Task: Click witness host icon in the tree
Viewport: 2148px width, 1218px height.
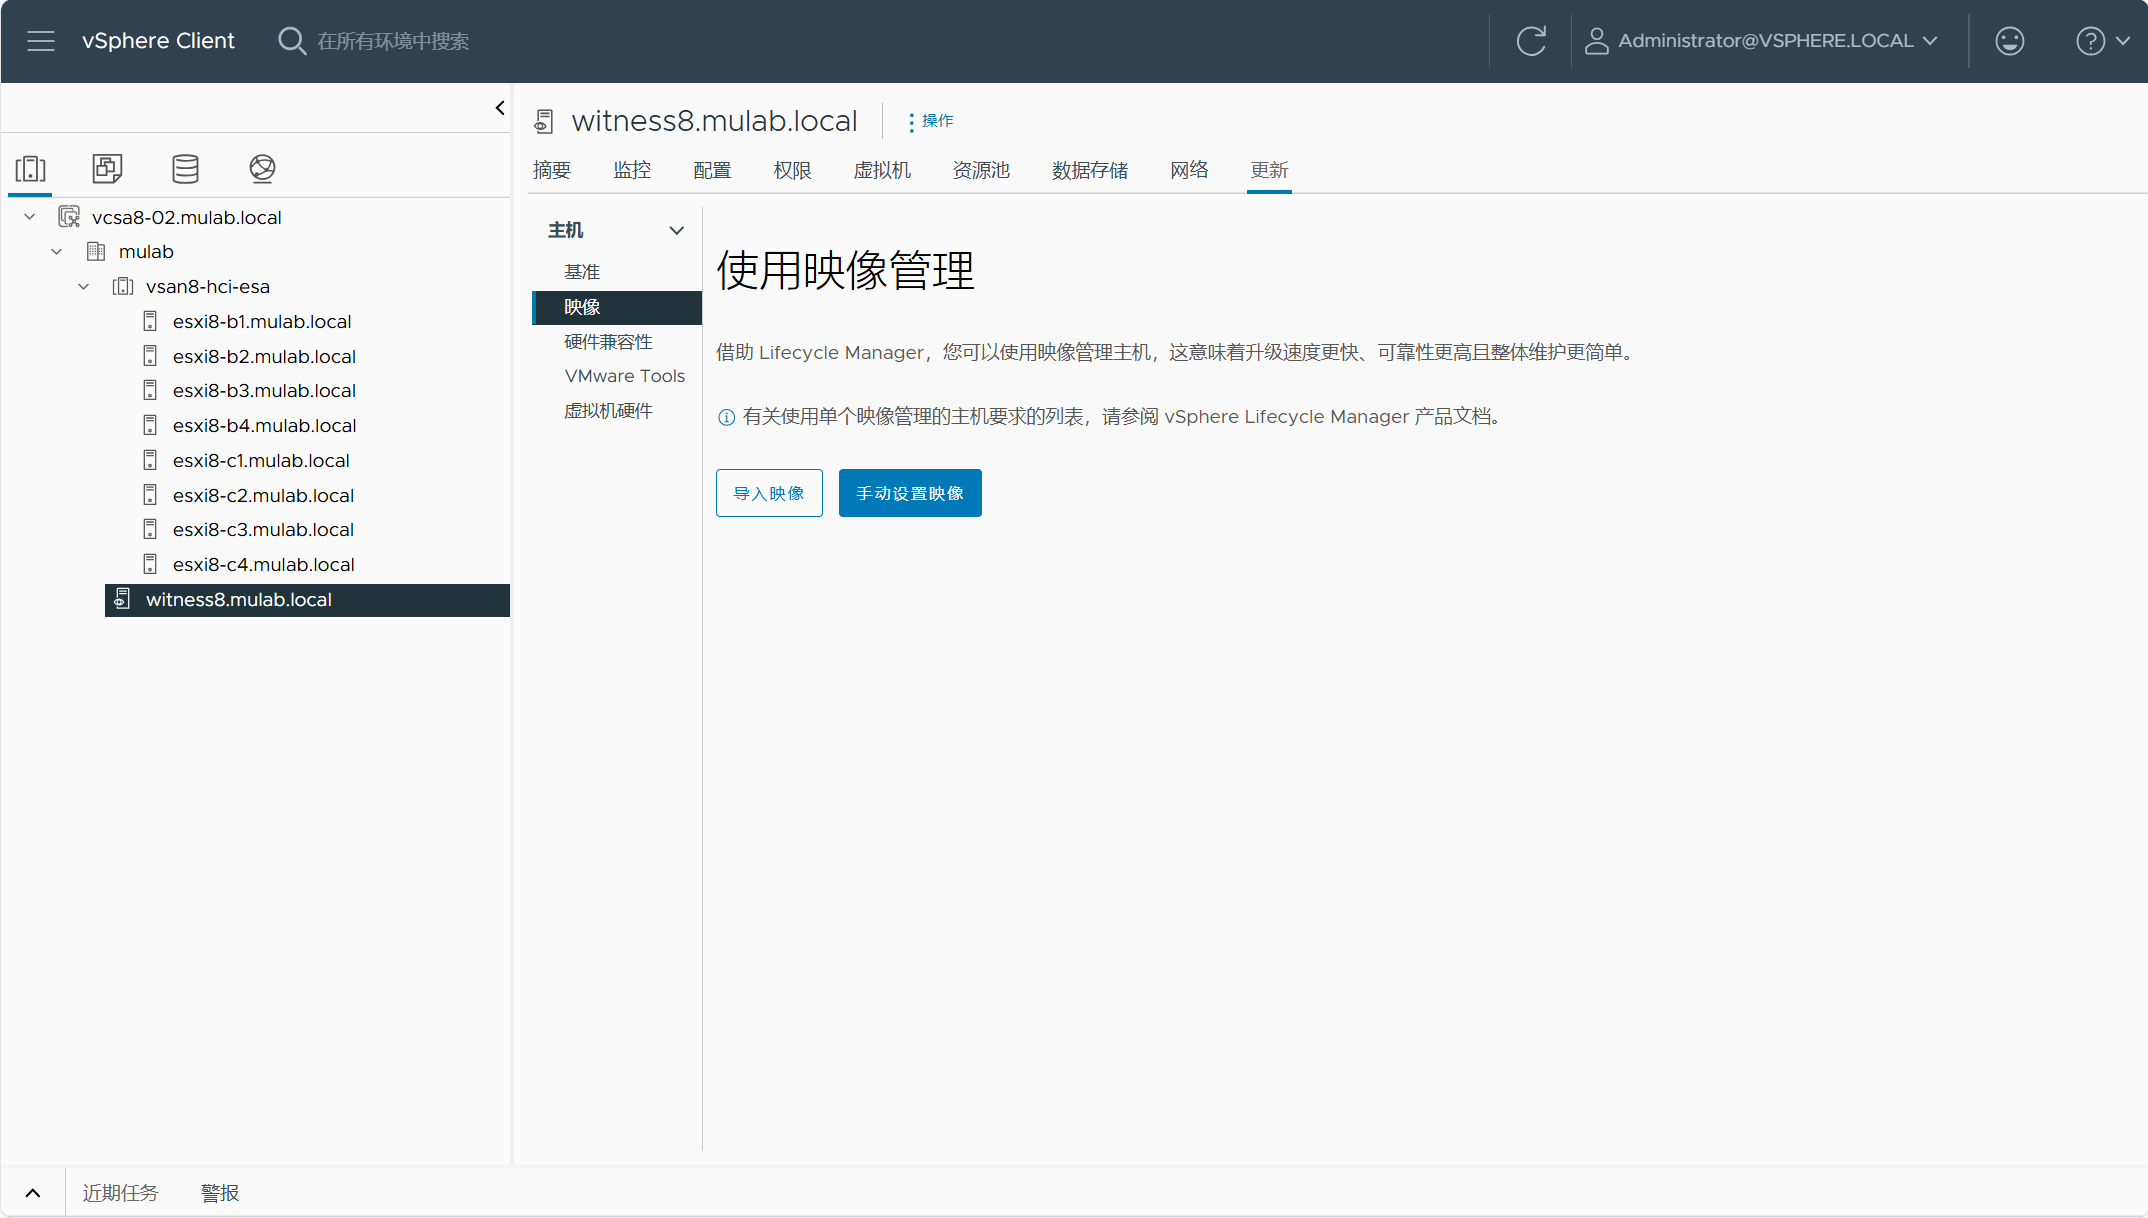Action: (x=122, y=599)
